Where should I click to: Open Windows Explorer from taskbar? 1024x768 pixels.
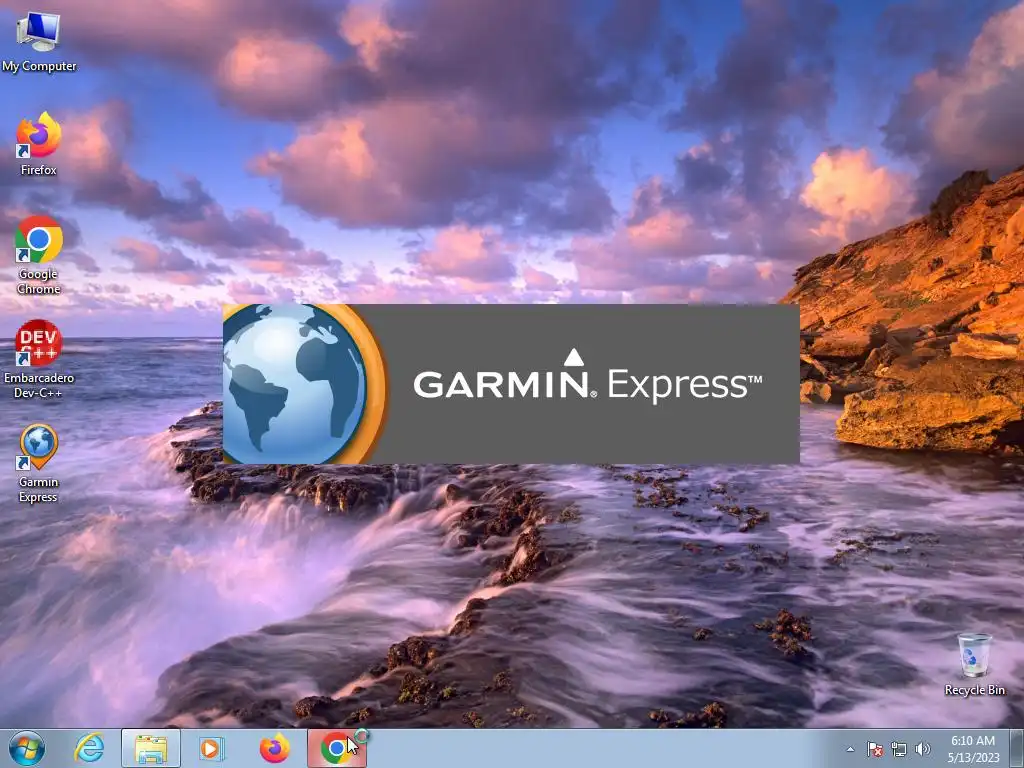pos(151,748)
